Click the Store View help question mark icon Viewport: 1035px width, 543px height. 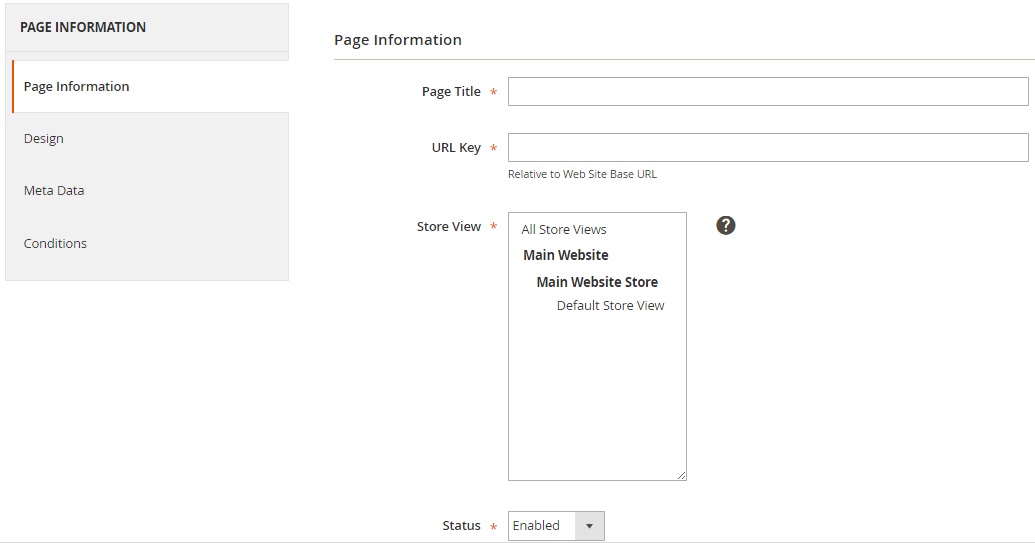[x=725, y=226]
